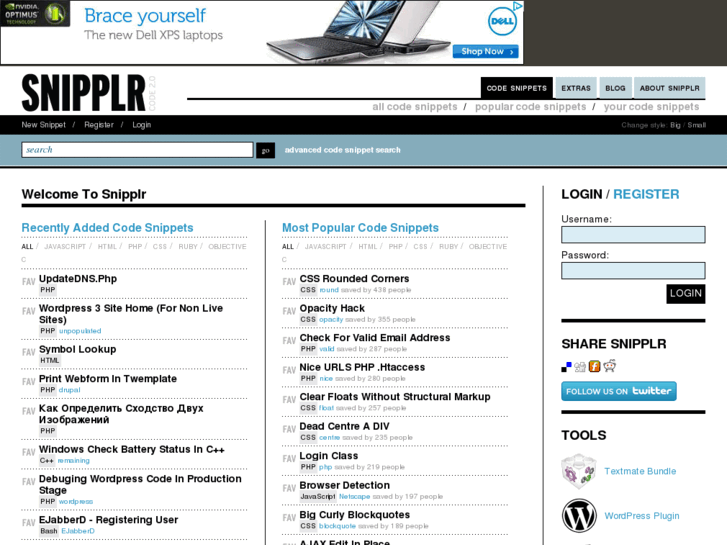Open the WordPress Plugin link
The height and width of the screenshot is (545, 727).
point(642,516)
